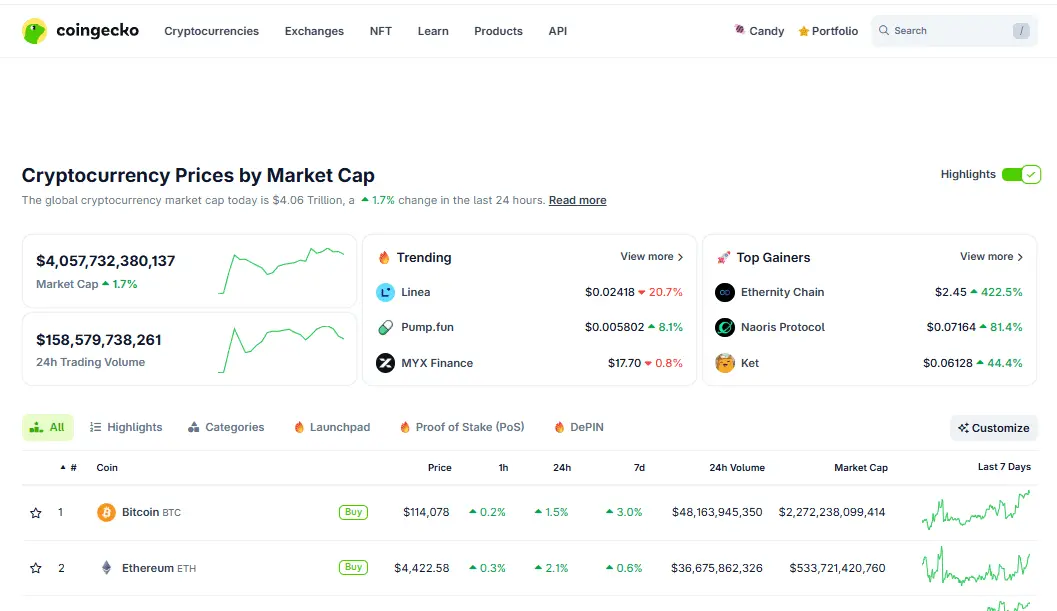Click the Top Gainers rocket icon
The width and height of the screenshot is (1057, 611).
(x=724, y=257)
